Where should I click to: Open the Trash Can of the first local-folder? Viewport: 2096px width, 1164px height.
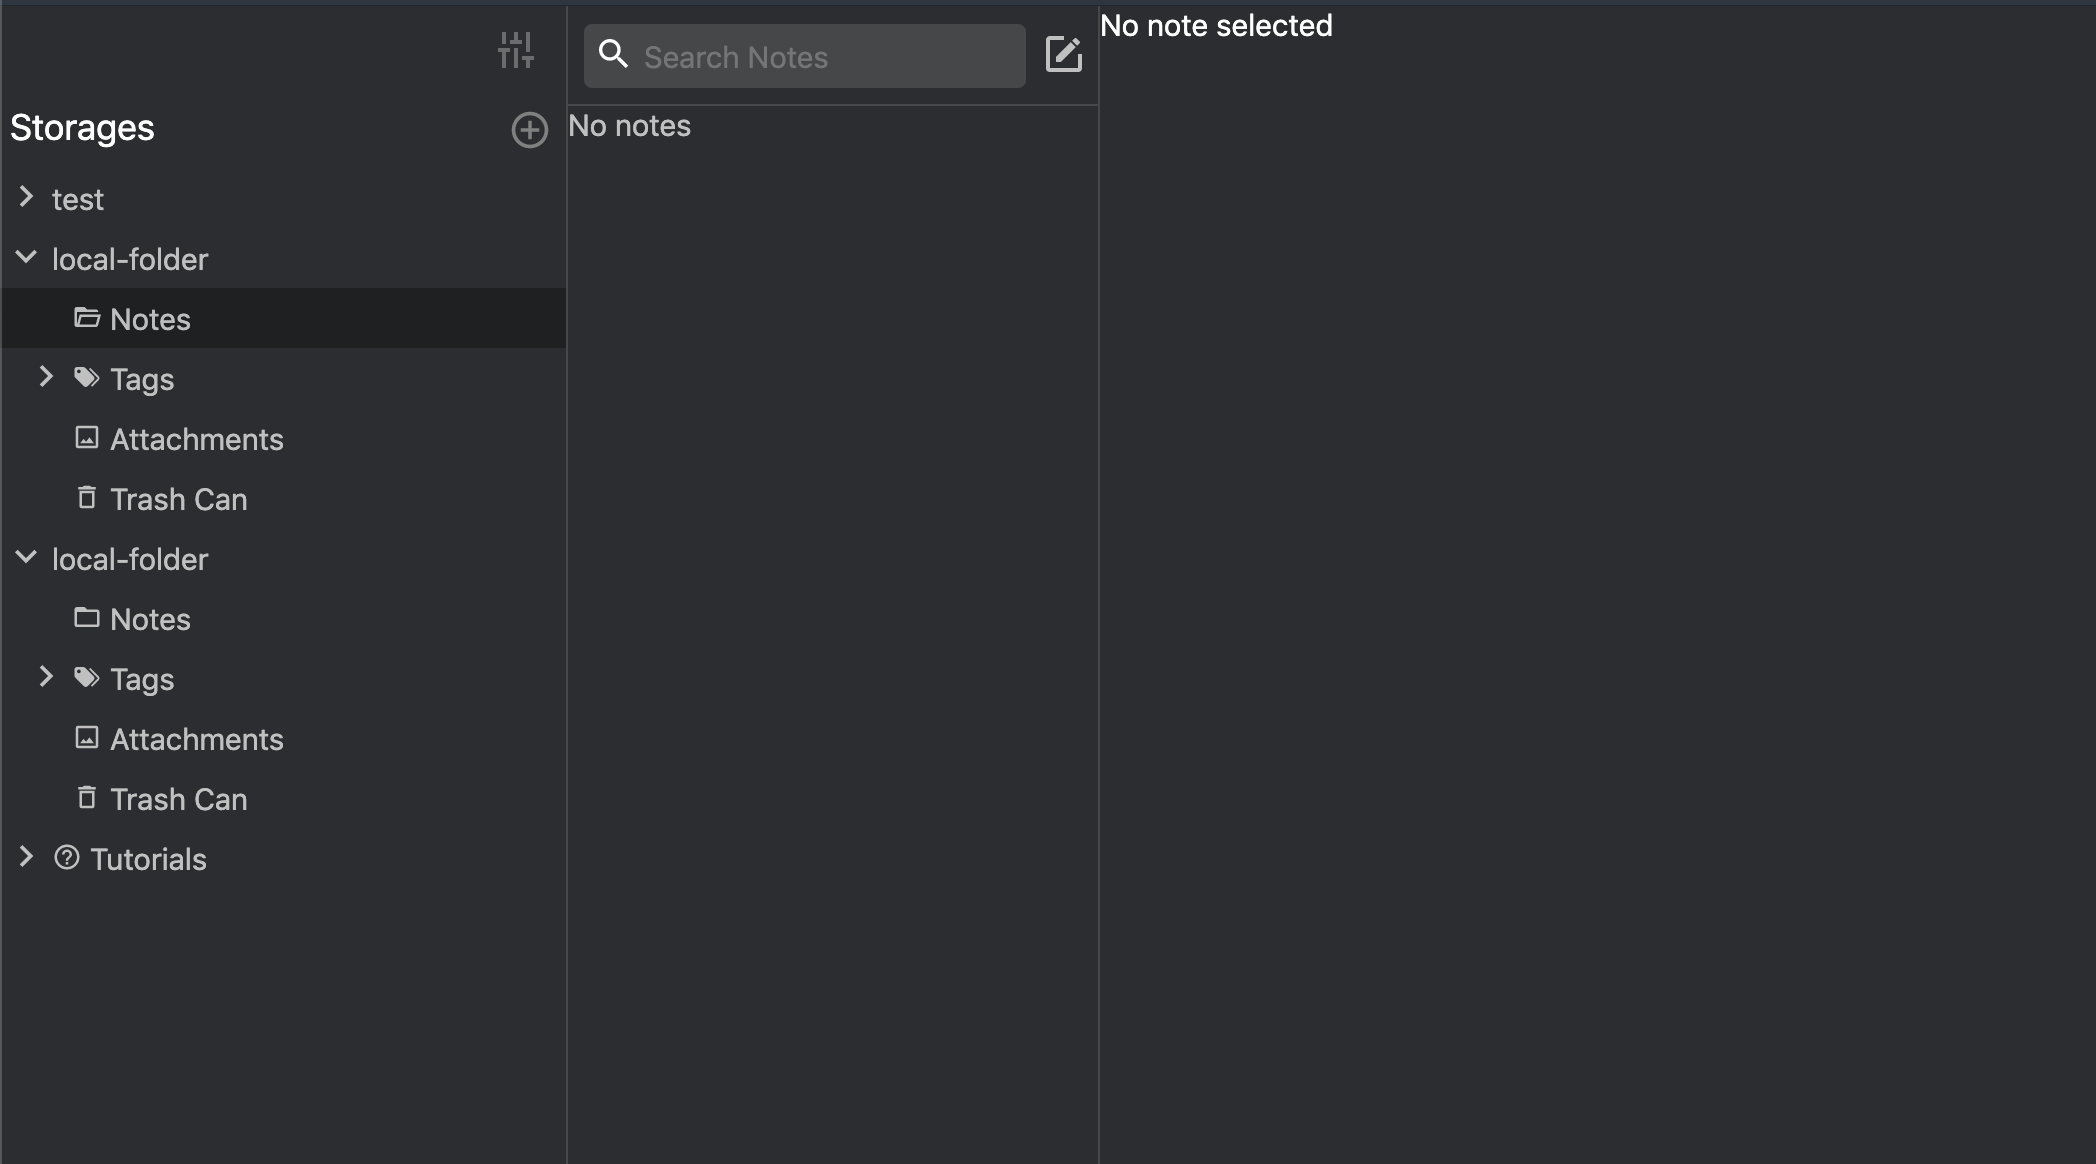177,499
